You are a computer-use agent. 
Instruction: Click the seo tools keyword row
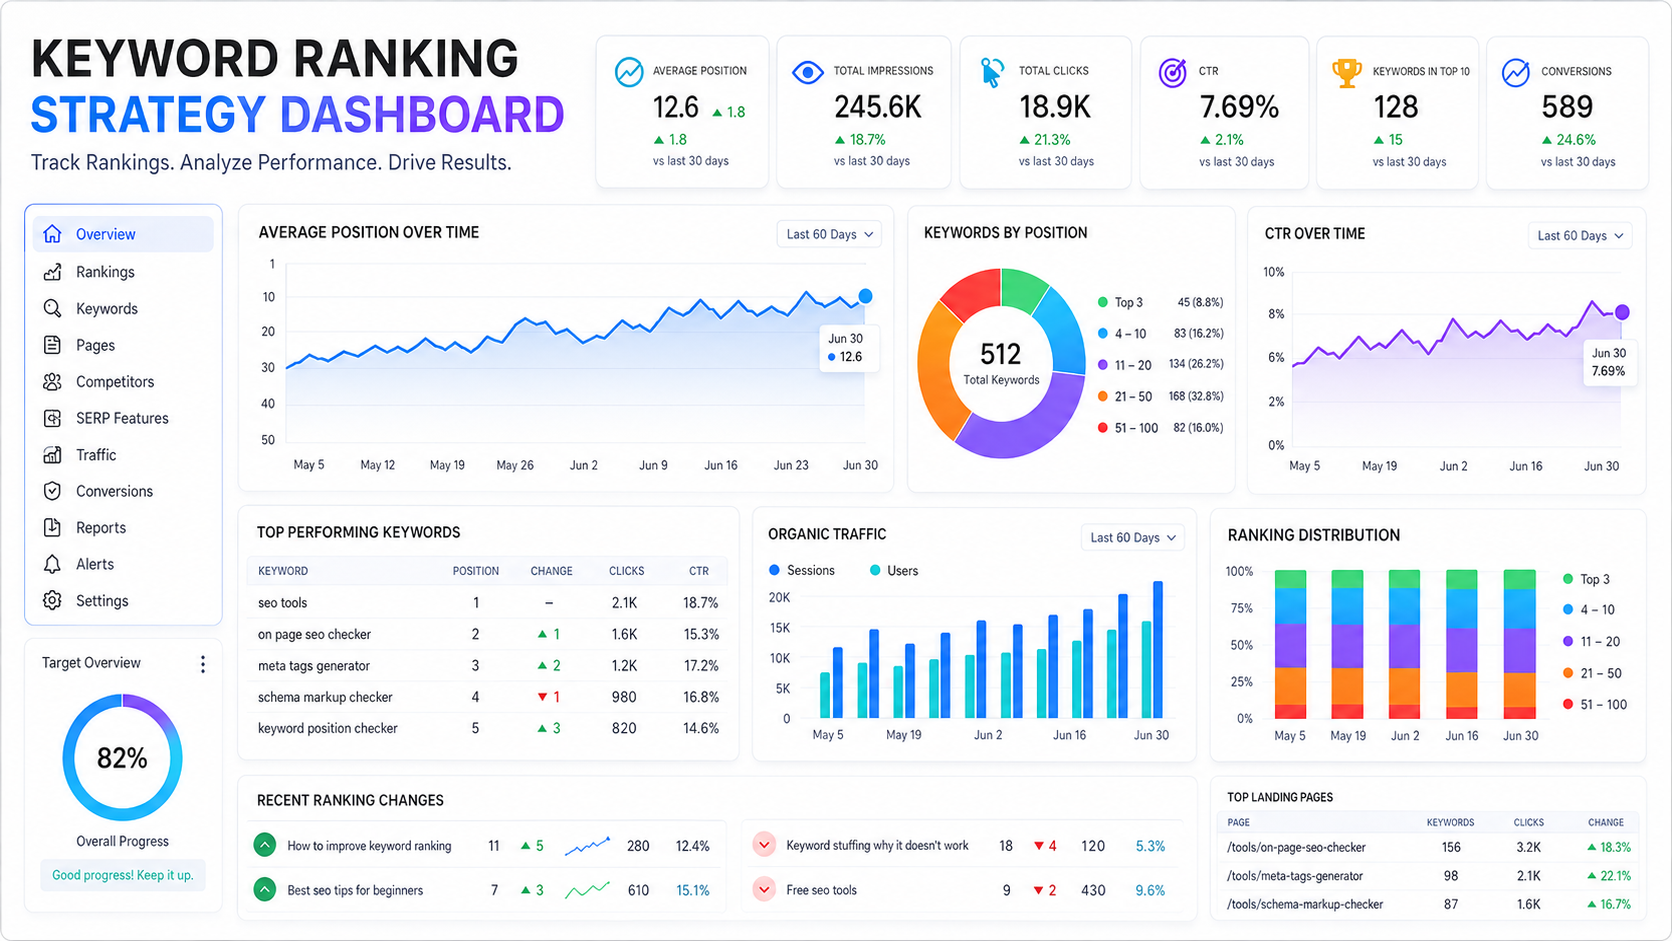click(x=487, y=603)
